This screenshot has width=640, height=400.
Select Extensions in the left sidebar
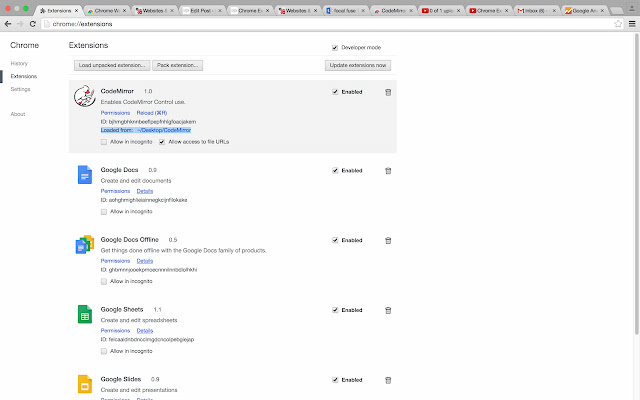[x=24, y=76]
